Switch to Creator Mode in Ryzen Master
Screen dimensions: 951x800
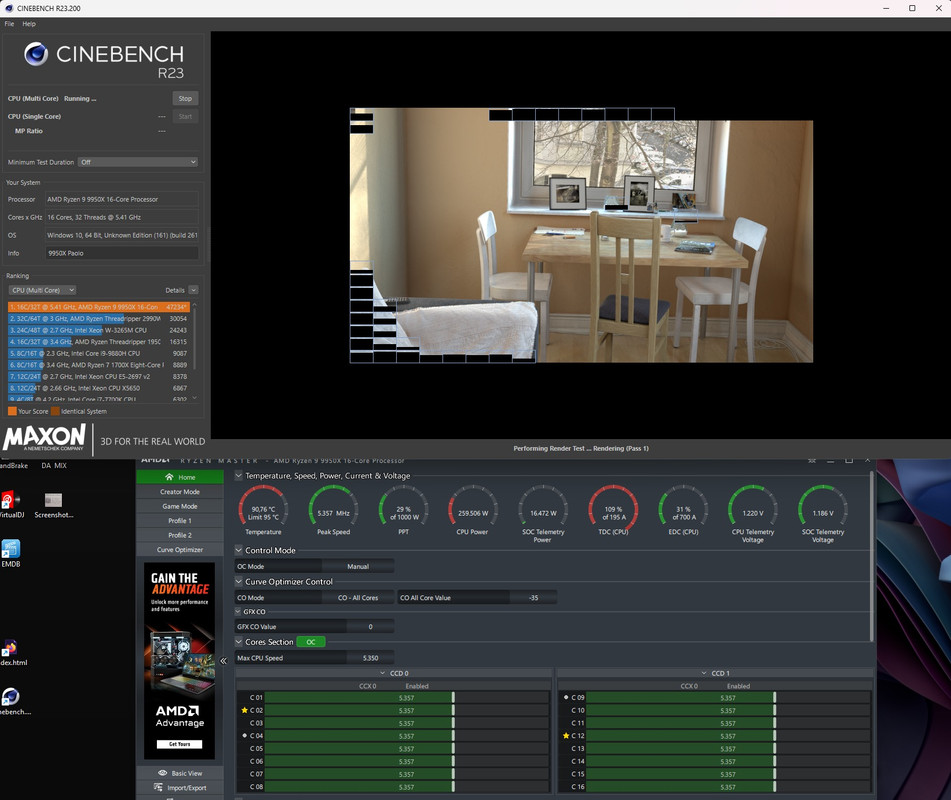(180, 491)
